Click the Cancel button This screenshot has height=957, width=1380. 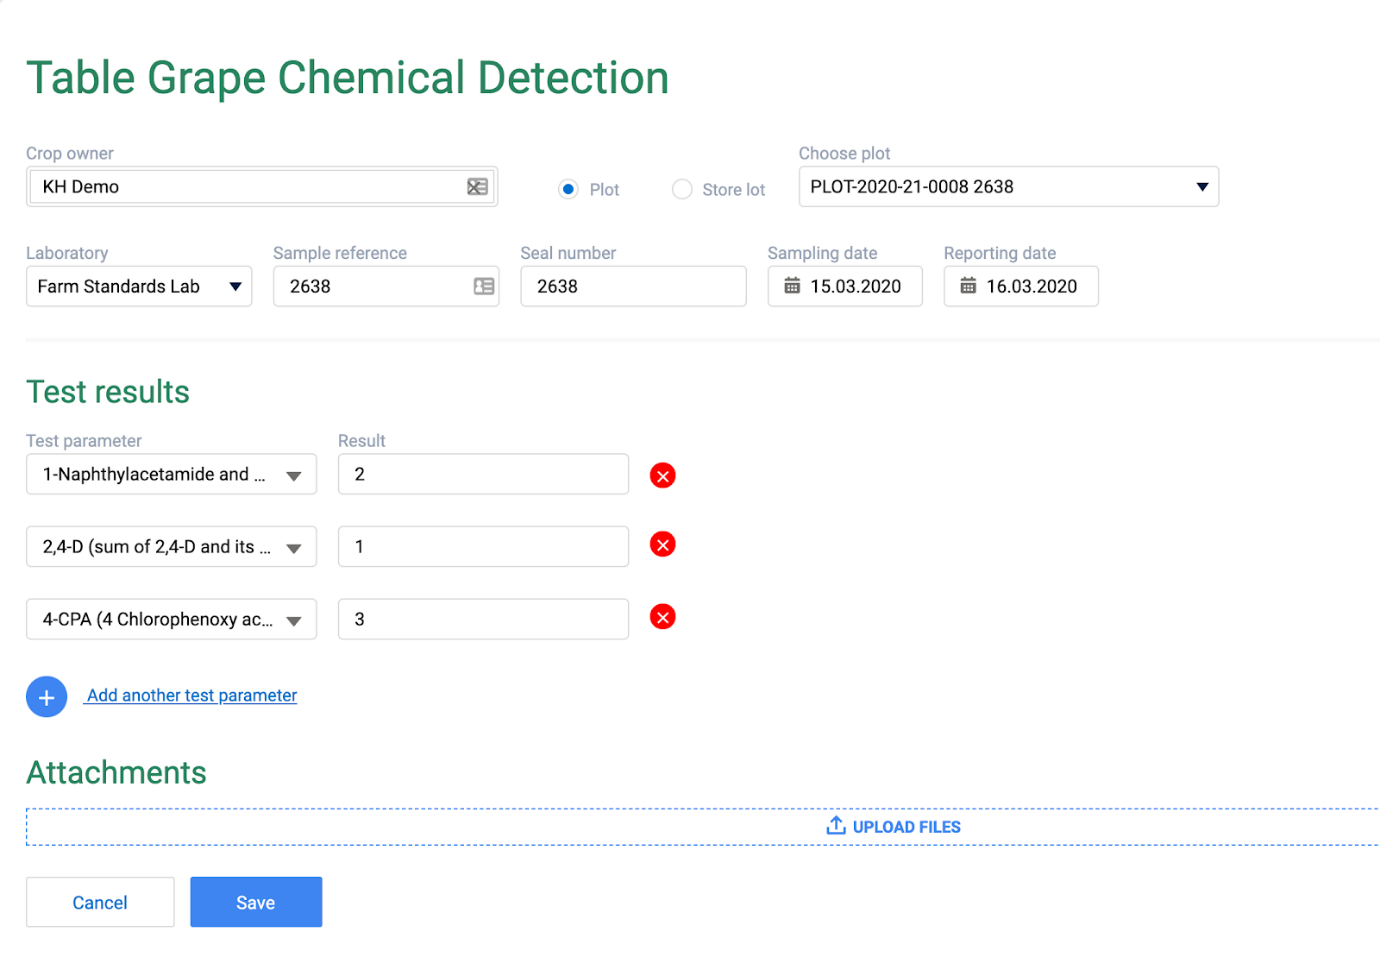pyautogui.click(x=100, y=902)
